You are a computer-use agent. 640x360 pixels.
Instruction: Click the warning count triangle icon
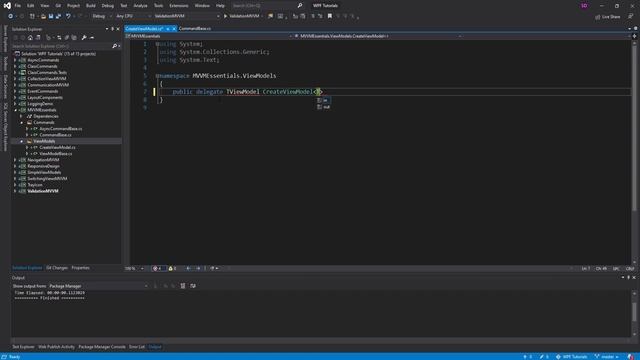(171, 269)
